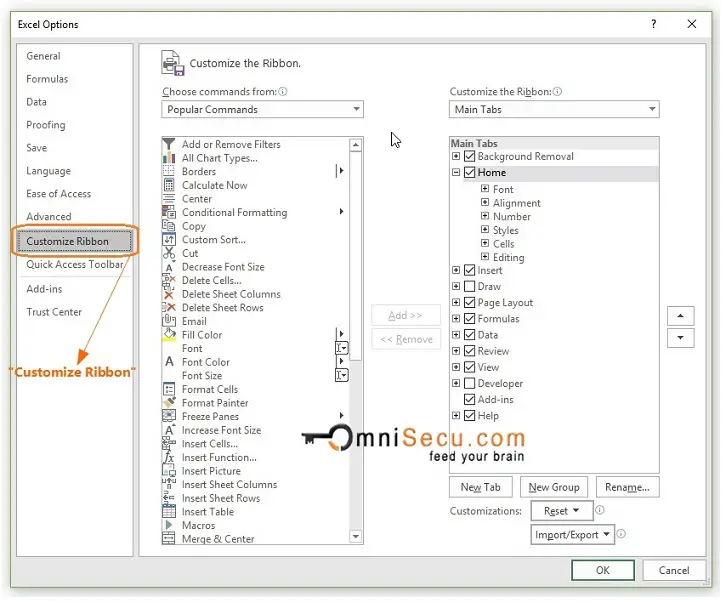722x601 pixels.
Task: Collapse the Home tab tree node
Action: [456, 173]
